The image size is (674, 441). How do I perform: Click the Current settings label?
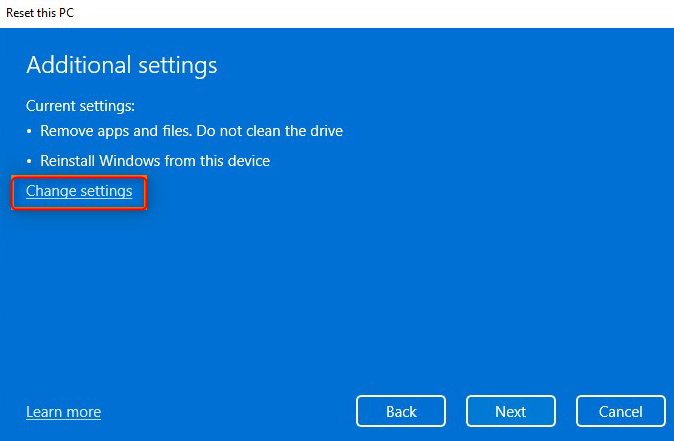click(x=80, y=105)
